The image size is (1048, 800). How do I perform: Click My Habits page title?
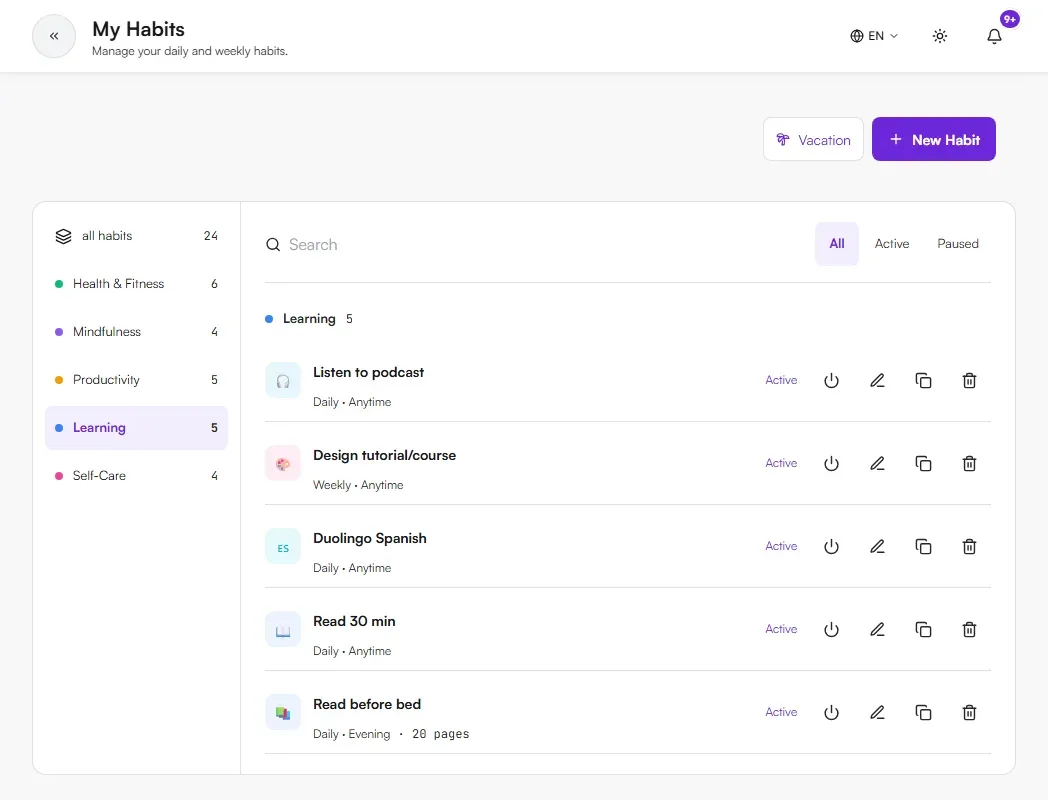click(138, 29)
